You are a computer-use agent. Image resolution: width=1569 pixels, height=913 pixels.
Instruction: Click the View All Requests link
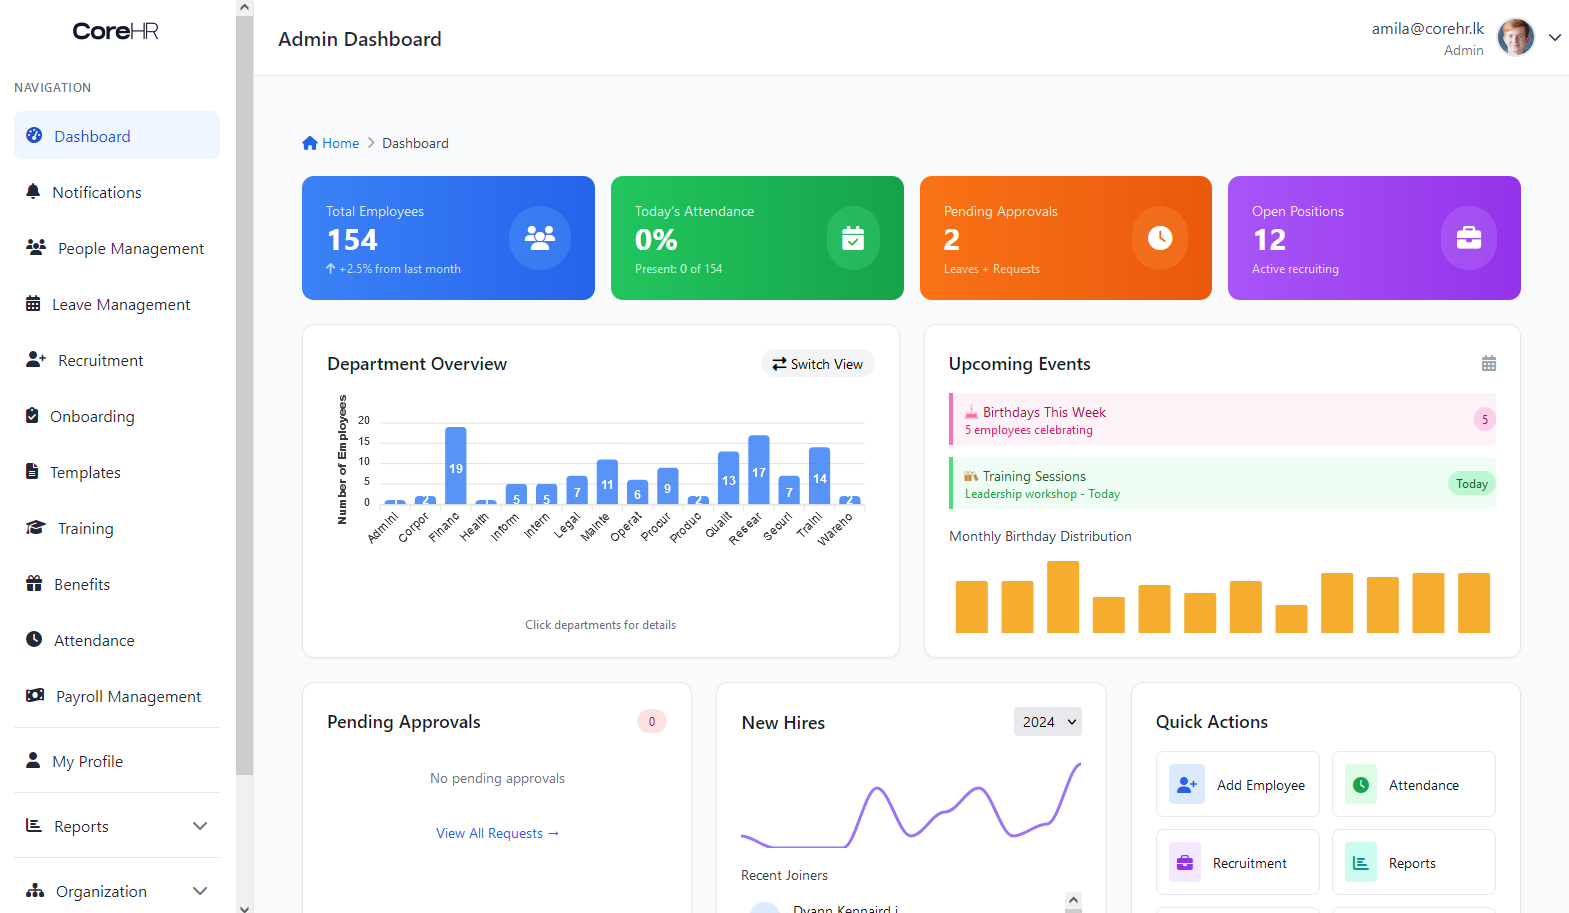497,833
